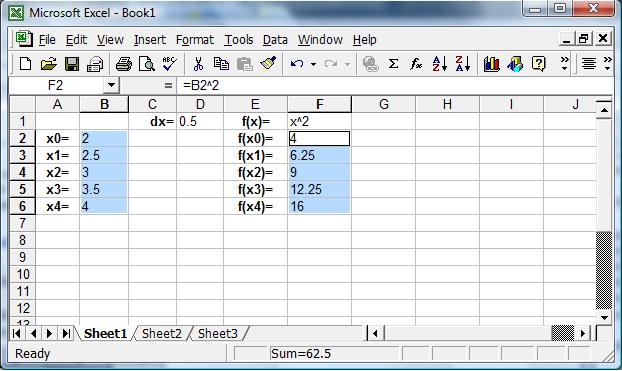Image resolution: width=622 pixels, height=371 pixels.
Task: Open the Data menu
Action: [275, 40]
